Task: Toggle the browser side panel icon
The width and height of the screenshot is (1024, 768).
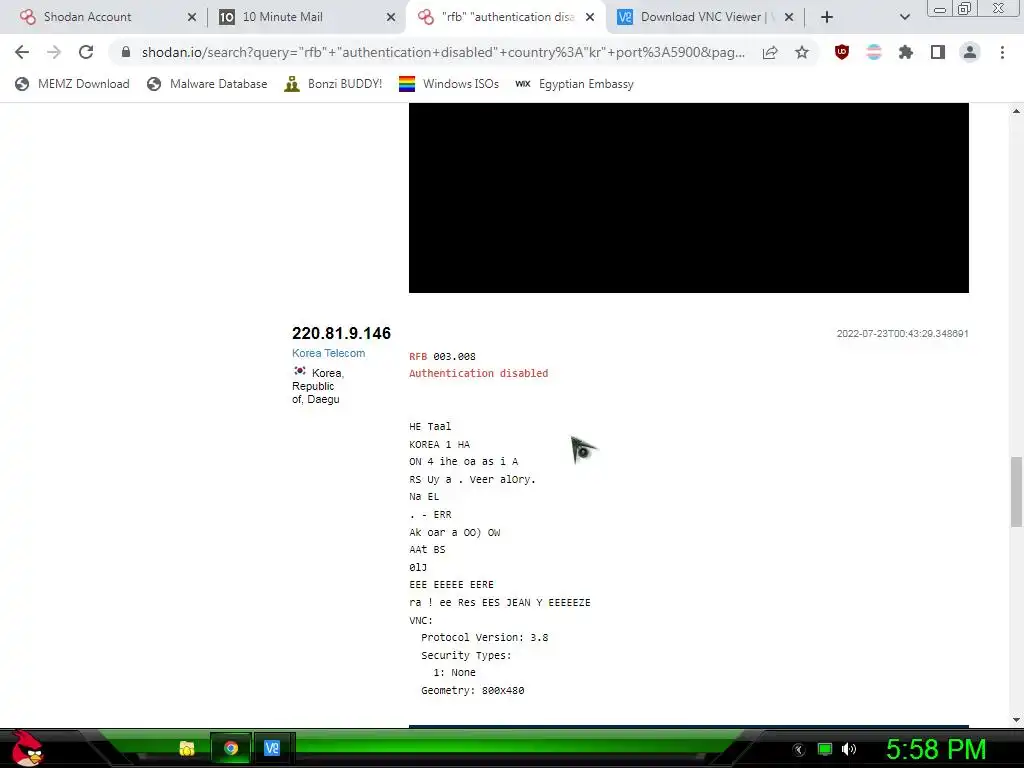Action: point(938,52)
